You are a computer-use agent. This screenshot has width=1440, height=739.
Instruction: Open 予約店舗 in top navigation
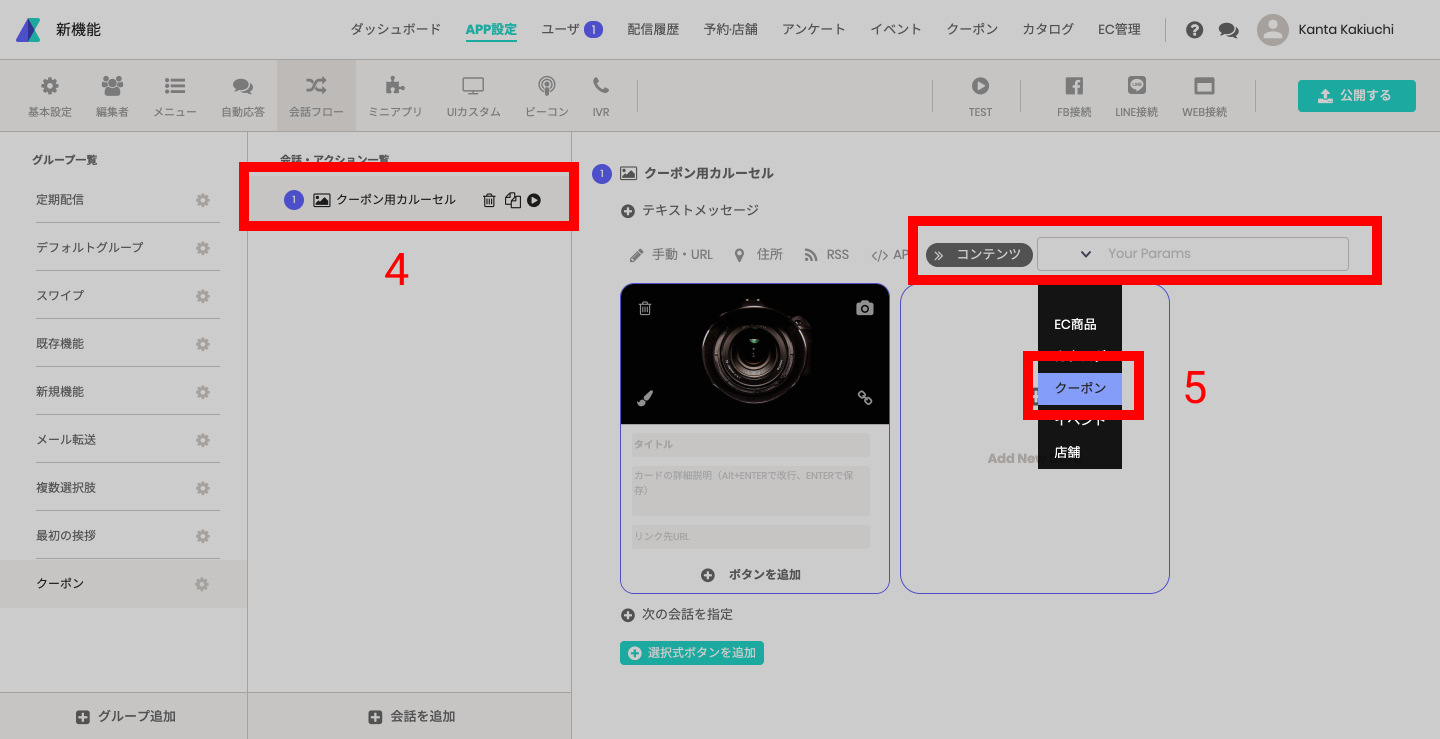coord(731,29)
